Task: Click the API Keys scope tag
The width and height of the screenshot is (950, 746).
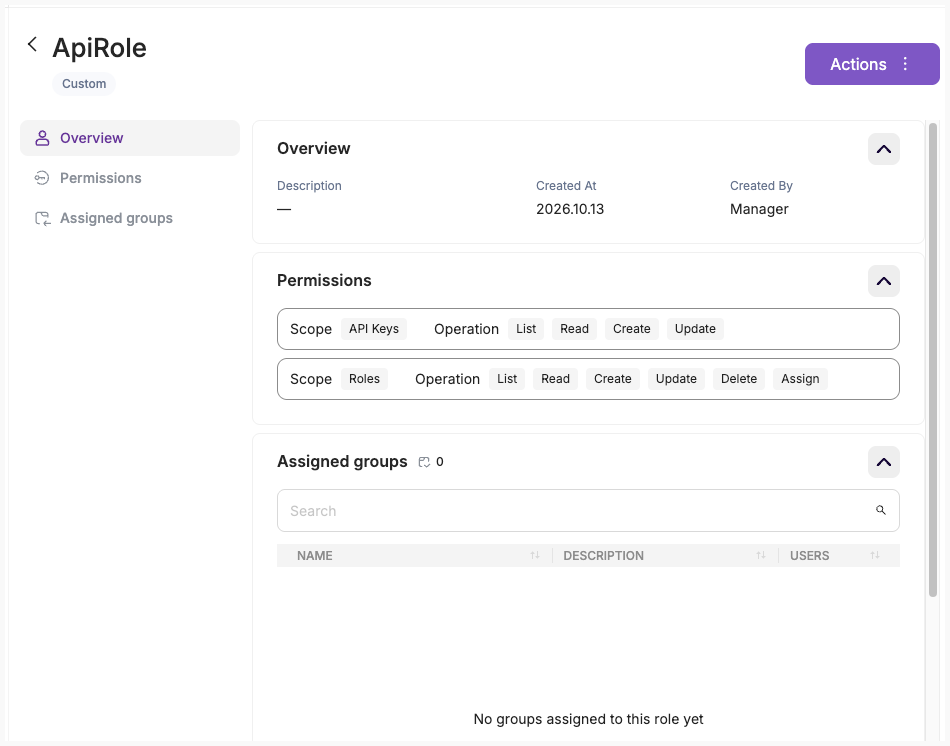Action: click(374, 329)
